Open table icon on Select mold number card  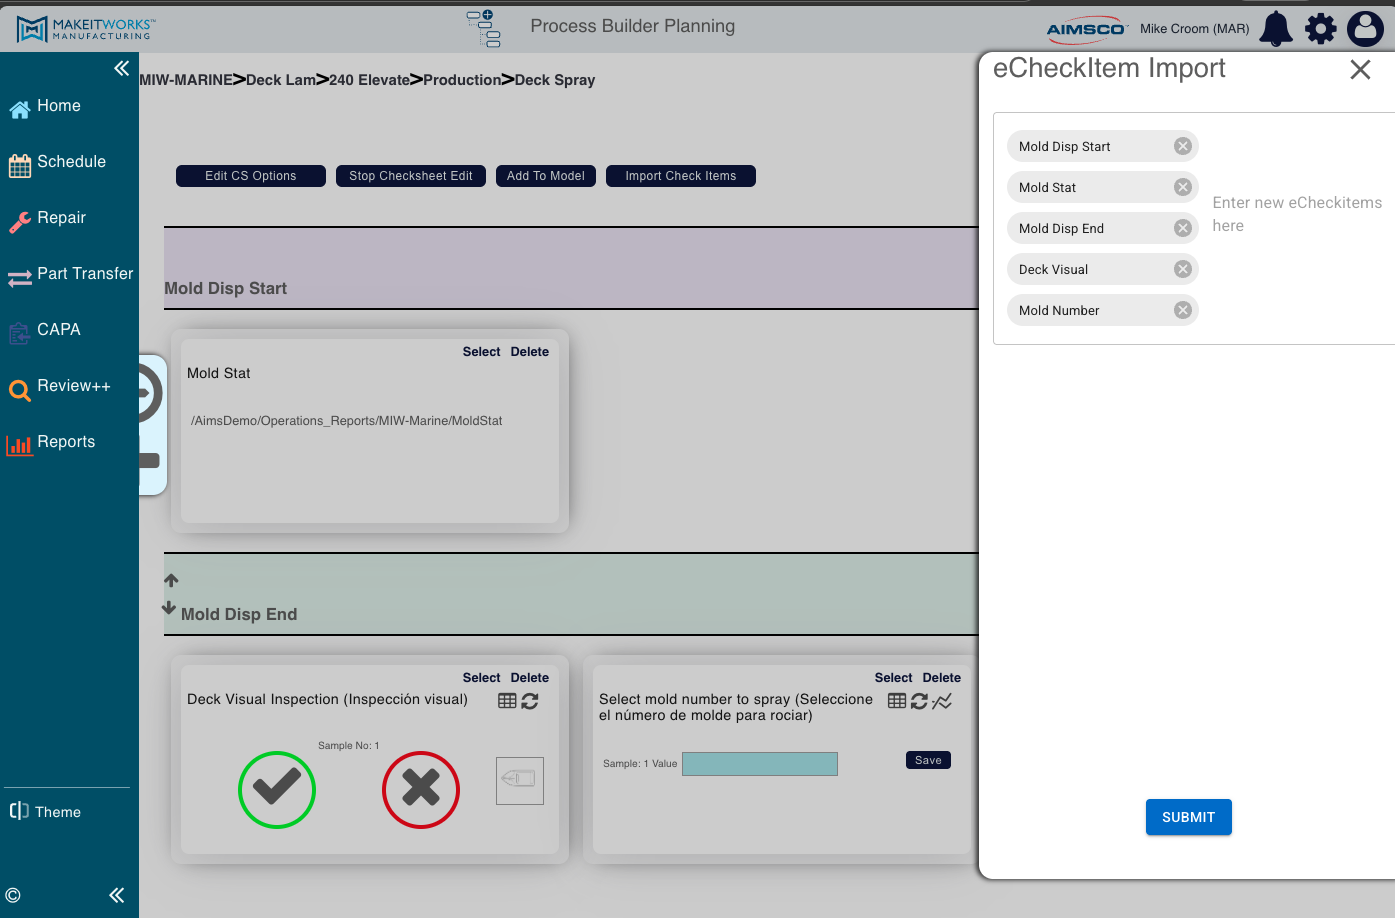pos(897,701)
